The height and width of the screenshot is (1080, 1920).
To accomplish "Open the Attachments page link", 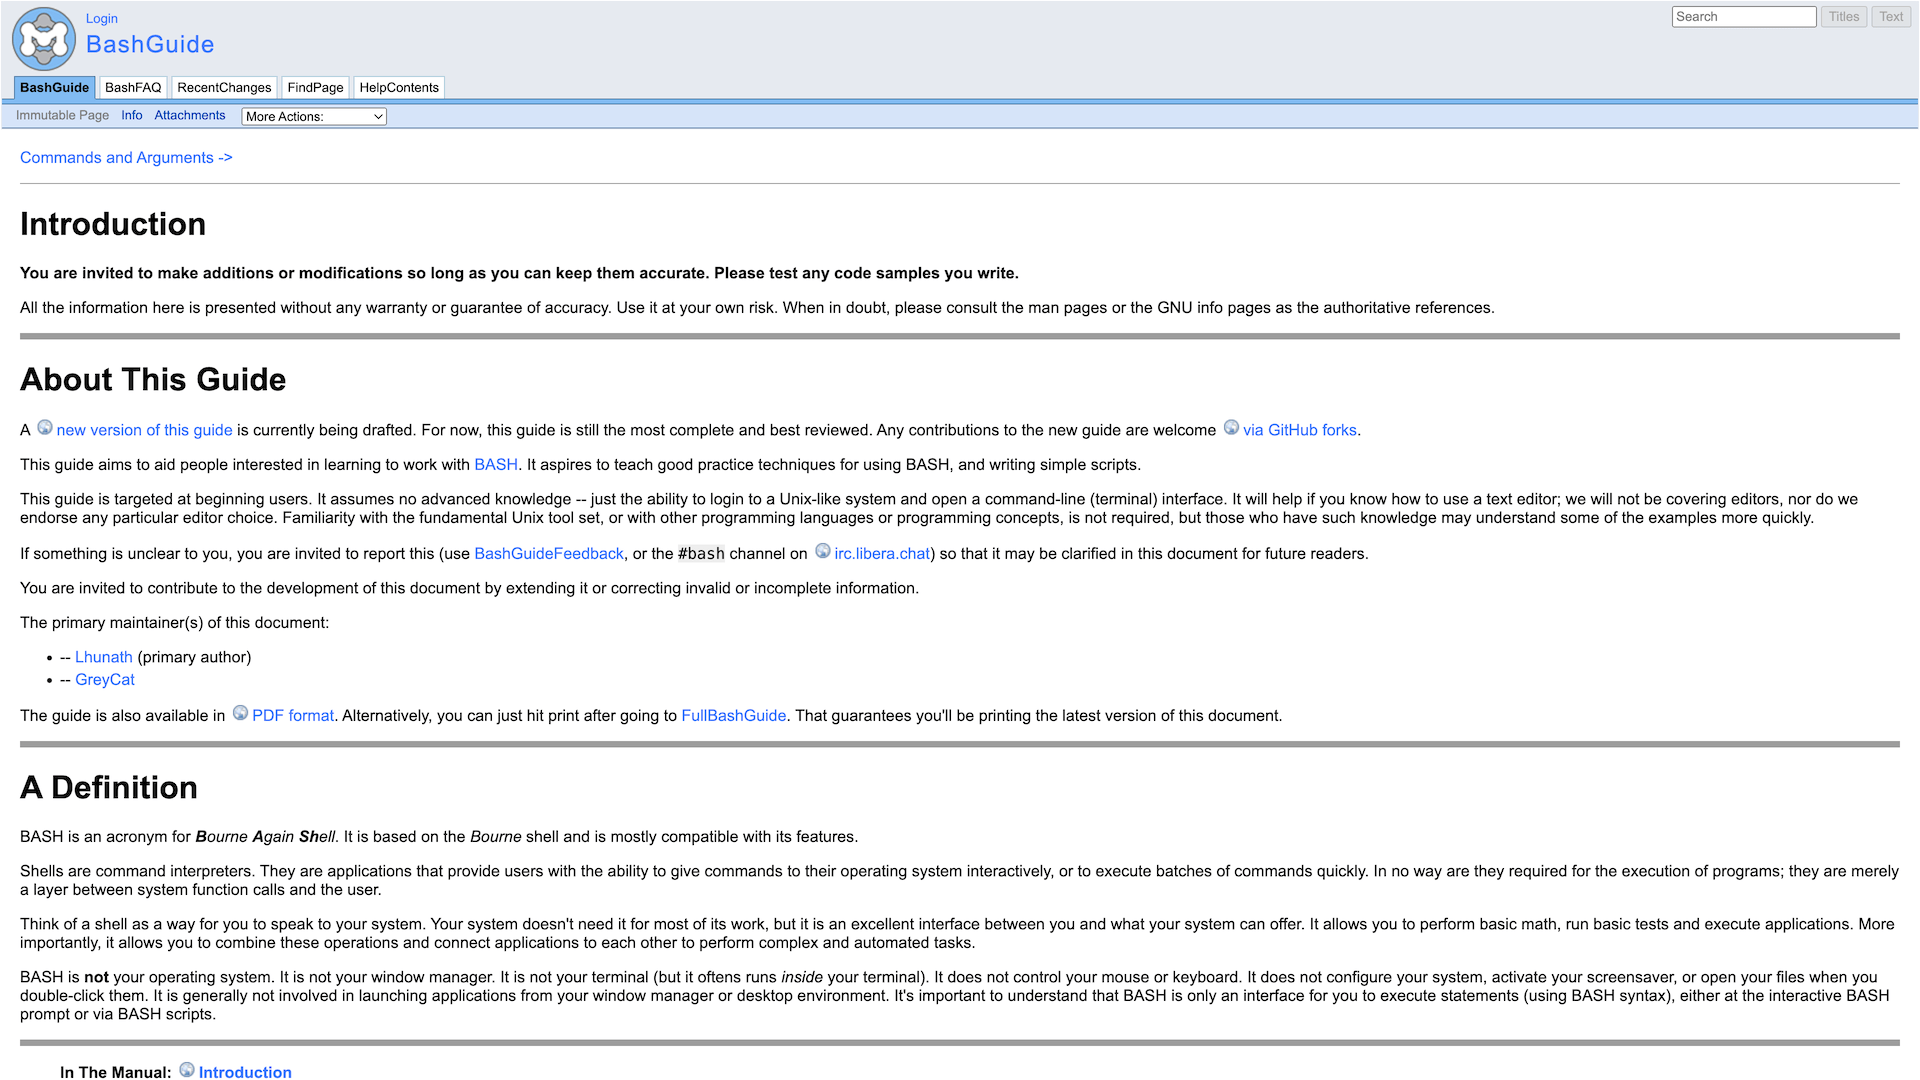I will 189,116.
